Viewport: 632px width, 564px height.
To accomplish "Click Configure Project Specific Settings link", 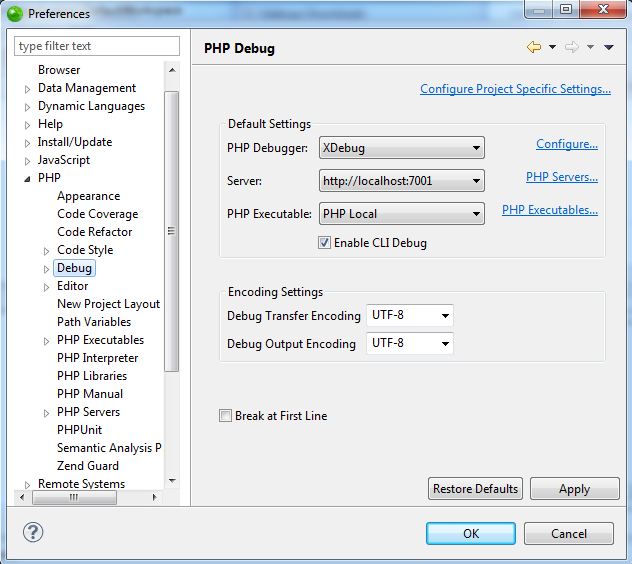I will [515, 89].
